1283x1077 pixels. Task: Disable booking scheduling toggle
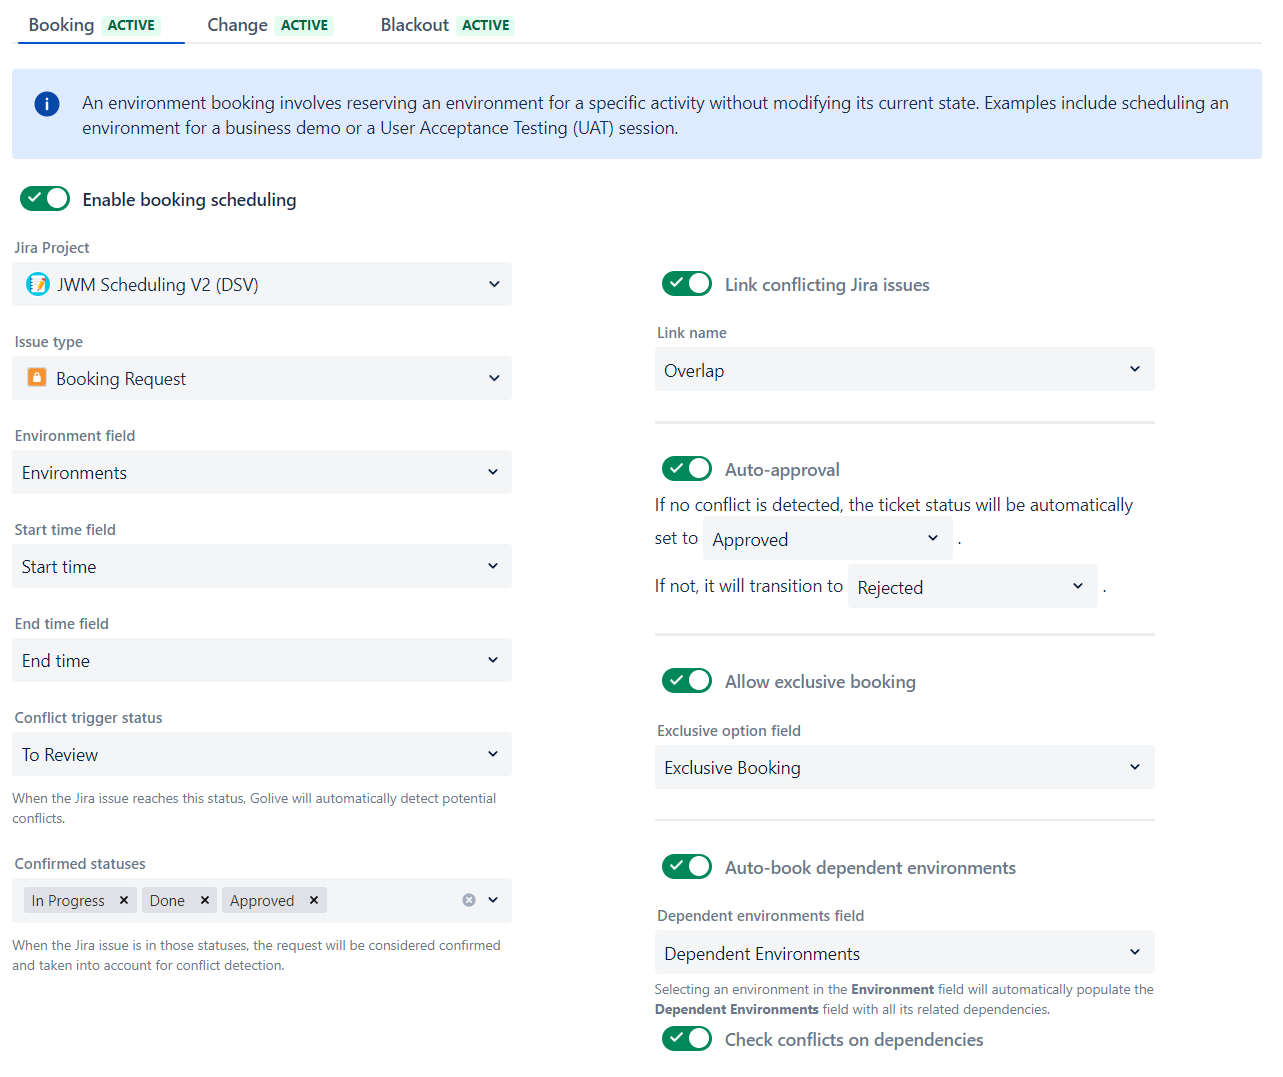pyautogui.click(x=45, y=199)
